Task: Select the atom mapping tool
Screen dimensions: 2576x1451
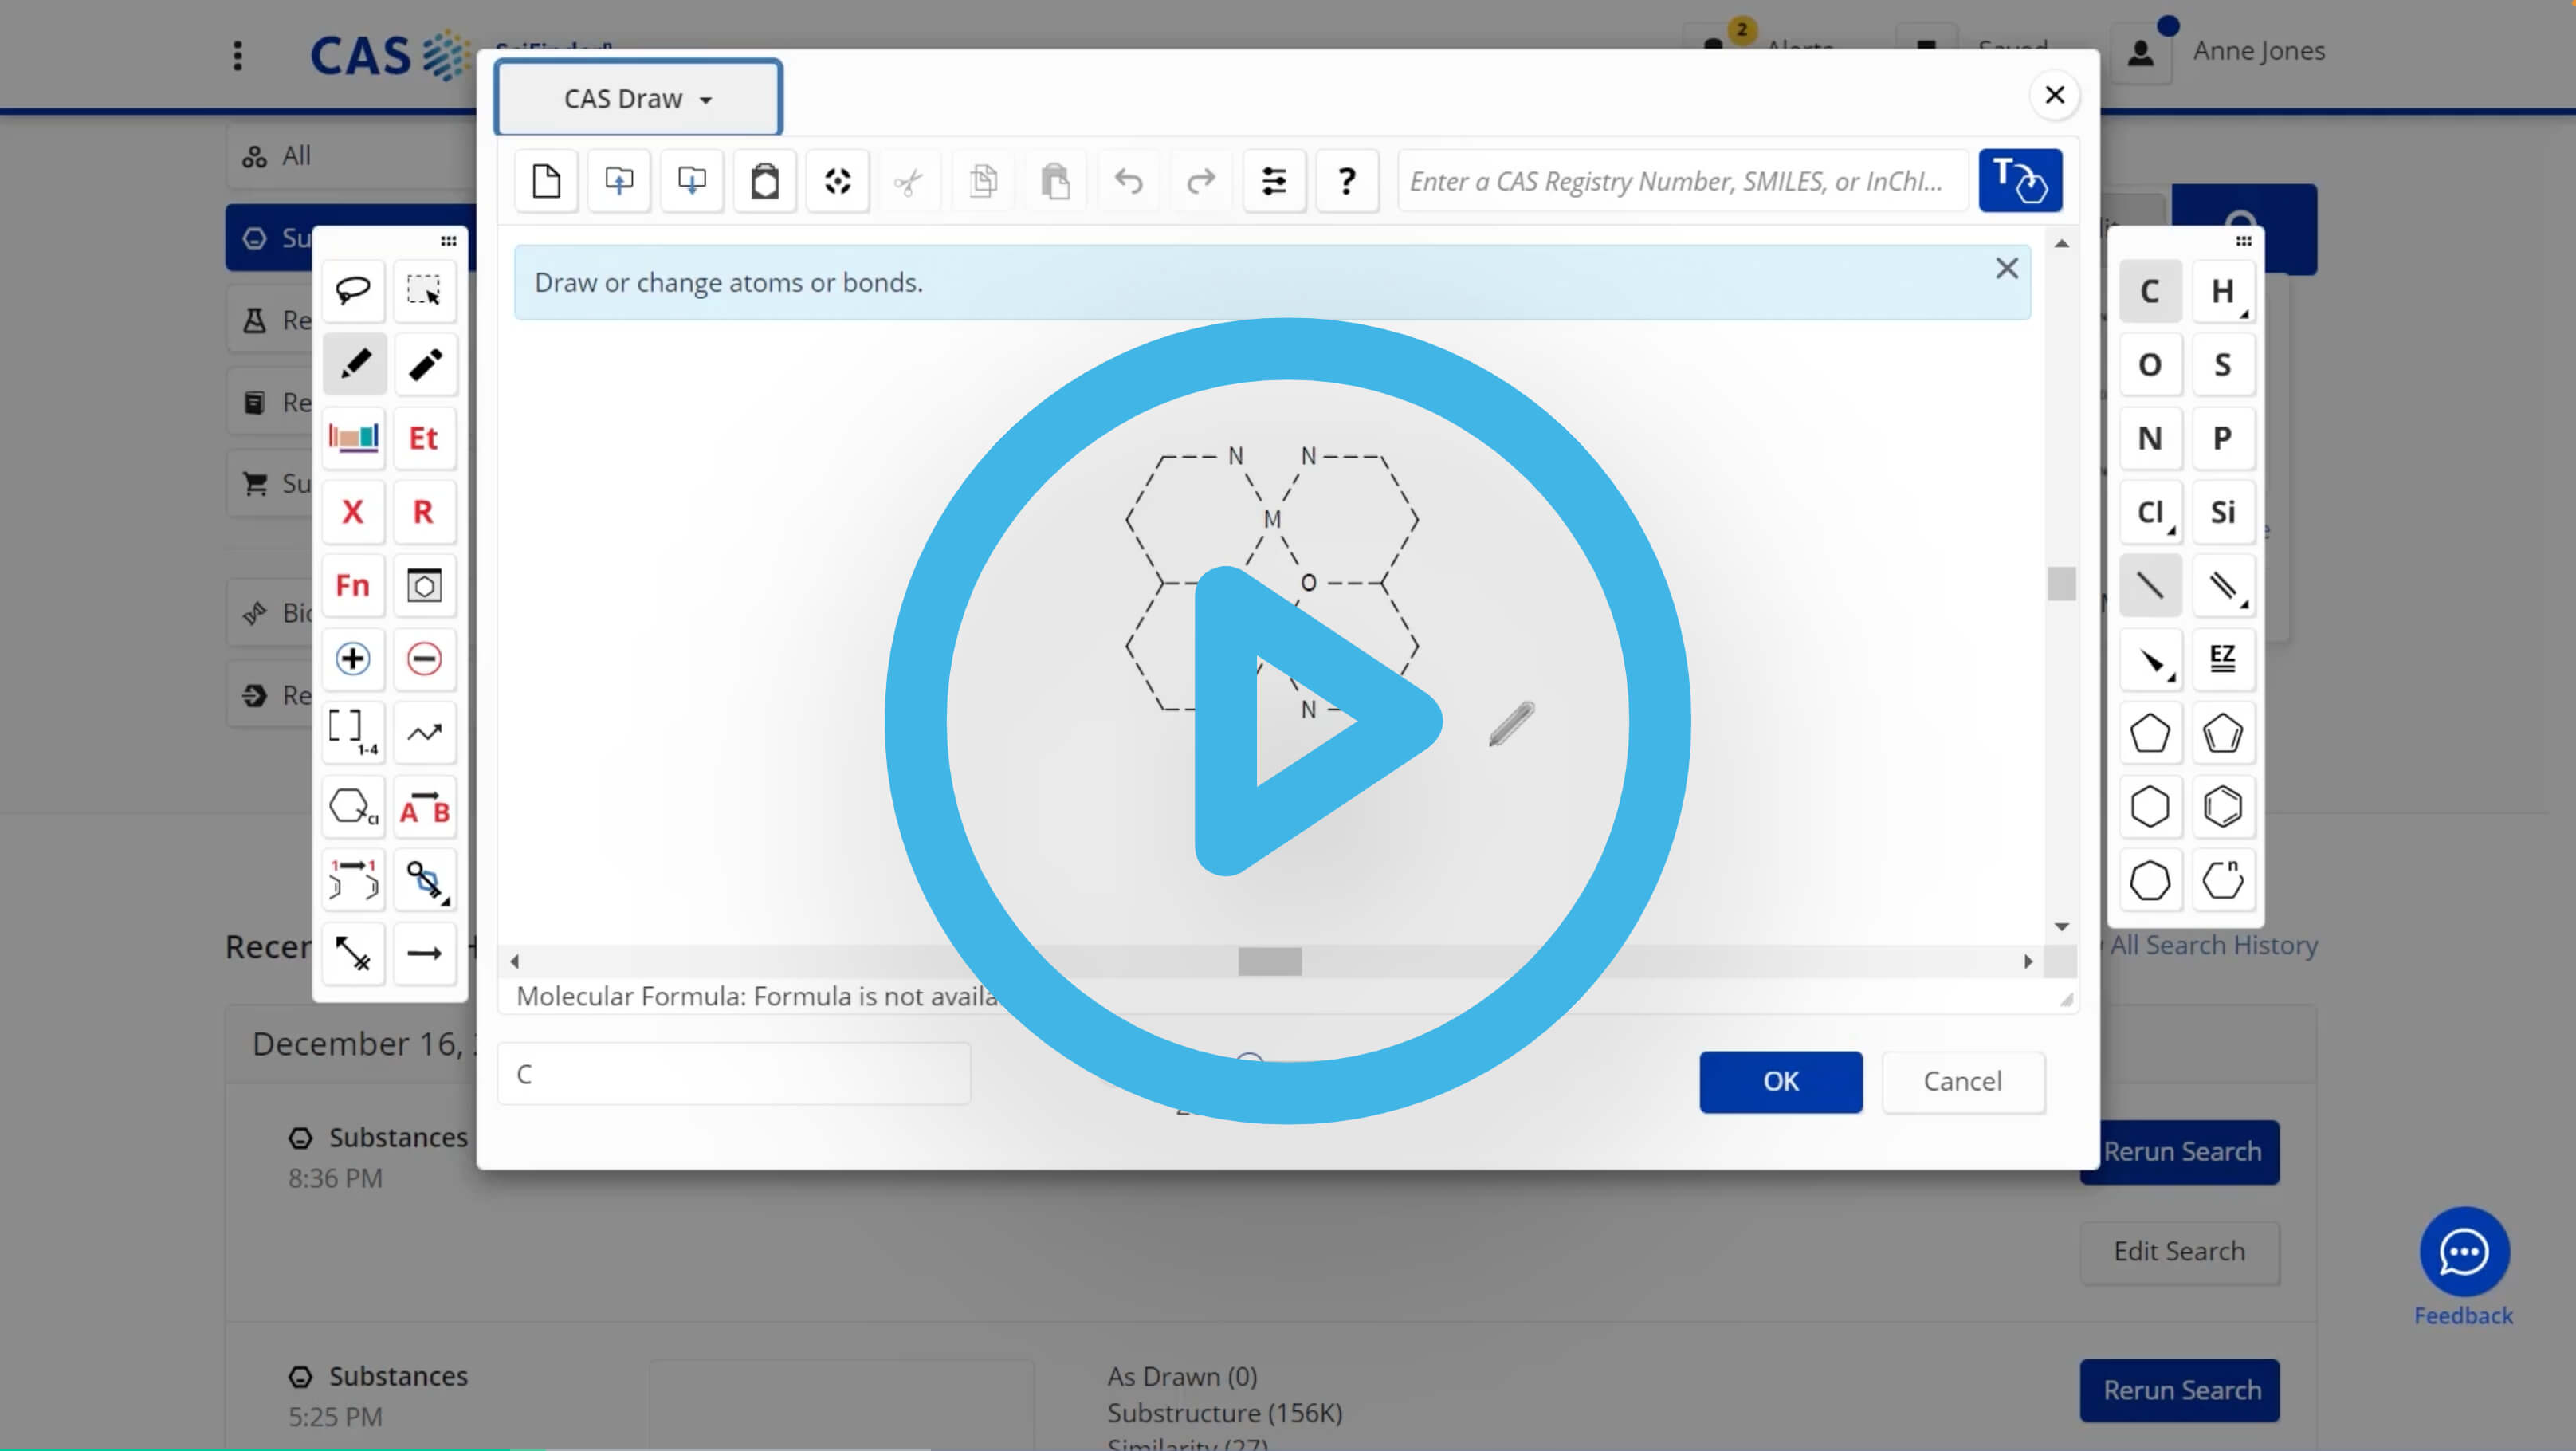Action: pyautogui.click(x=353, y=880)
